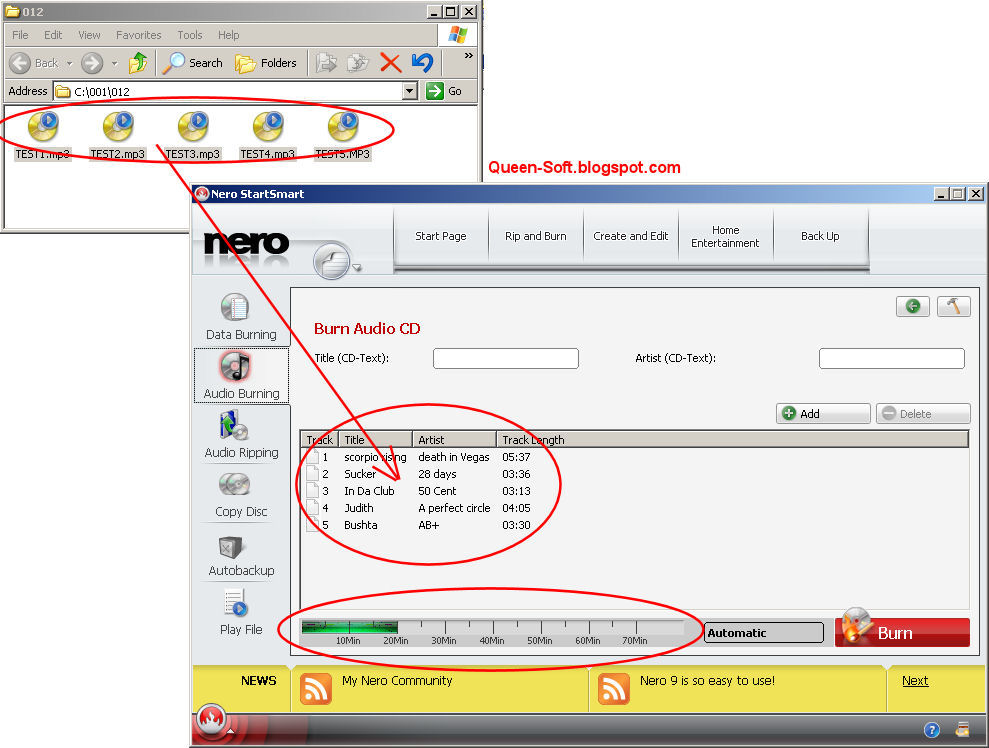Expand the Explorer toolbar overflow chevron
The image size is (989, 748).
pyautogui.click(x=469, y=56)
